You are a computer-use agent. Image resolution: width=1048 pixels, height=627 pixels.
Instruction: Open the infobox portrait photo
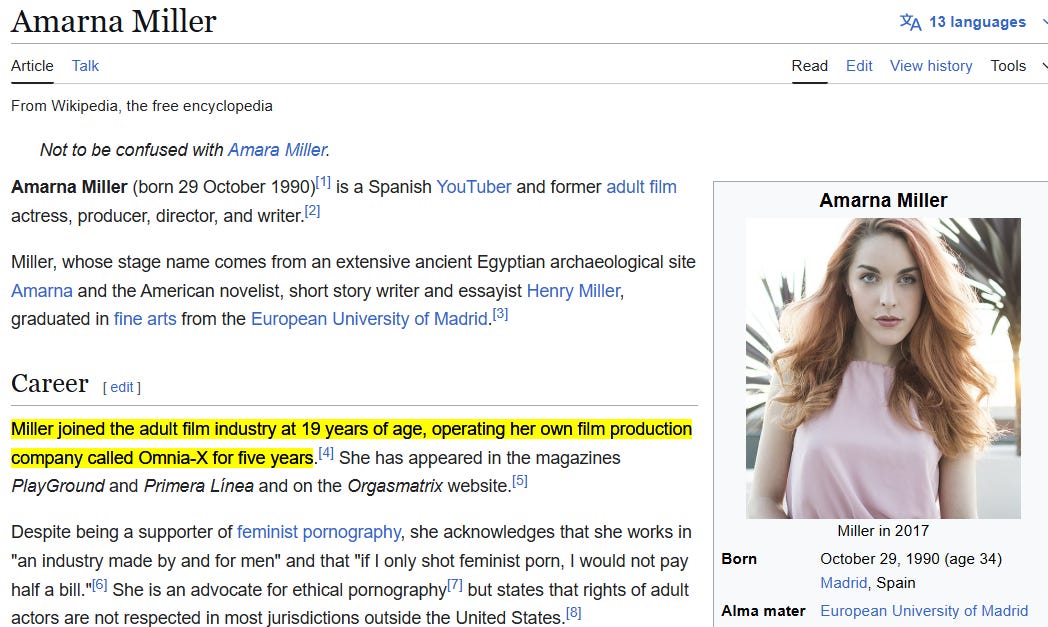pos(883,368)
